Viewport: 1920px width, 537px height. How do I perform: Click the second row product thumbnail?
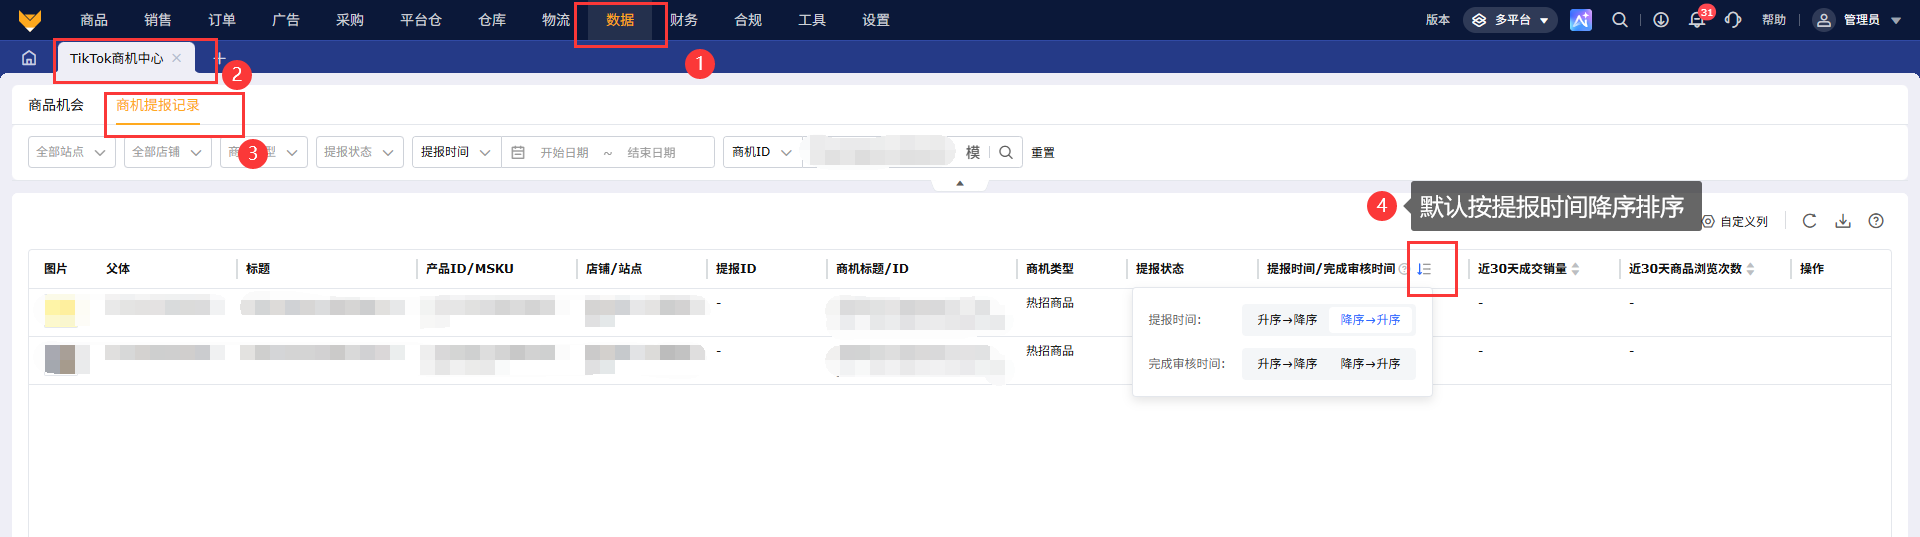click(x=61, y=359)
